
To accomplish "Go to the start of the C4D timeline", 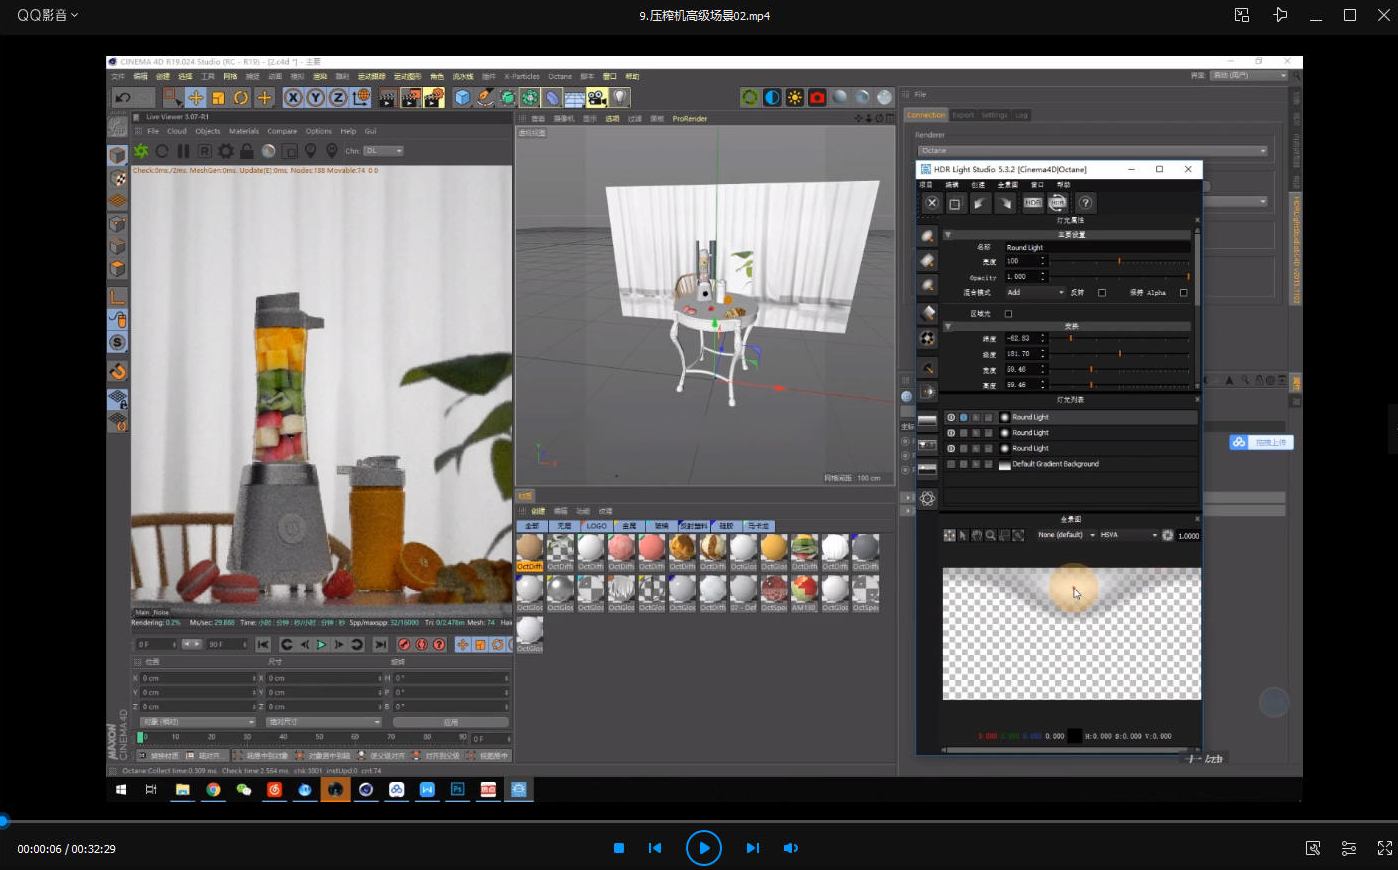I will [x=263, y=645].
